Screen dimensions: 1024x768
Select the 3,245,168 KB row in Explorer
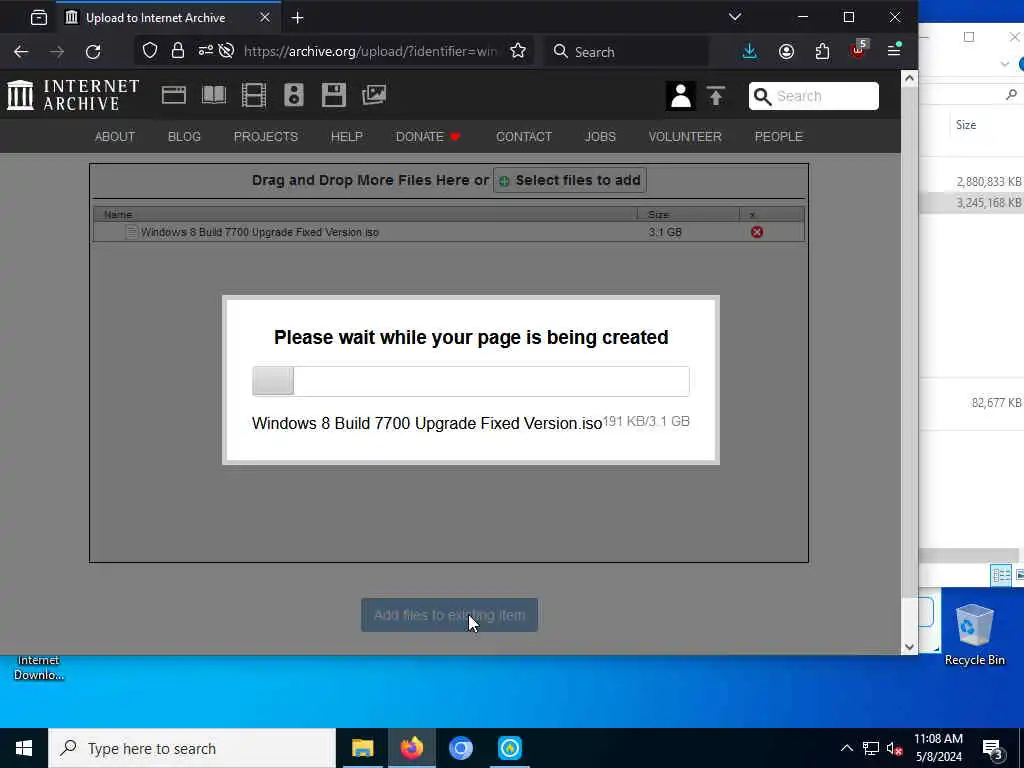tap(972, 202)
